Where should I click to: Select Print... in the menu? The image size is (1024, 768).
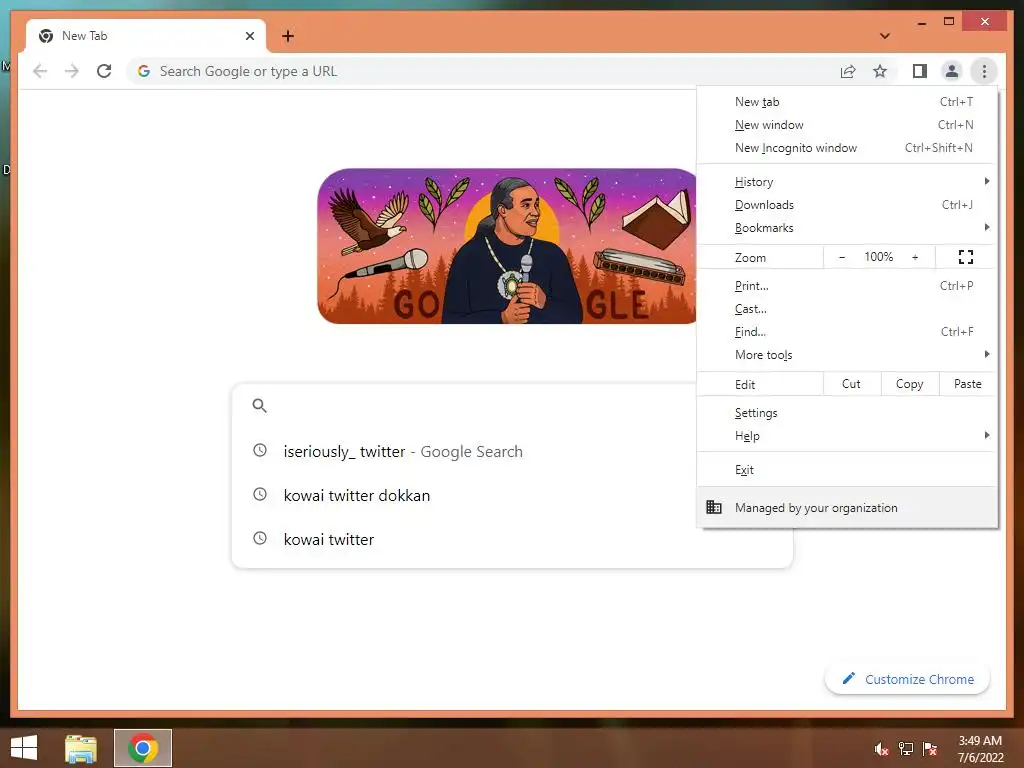[x=847, y=285]
